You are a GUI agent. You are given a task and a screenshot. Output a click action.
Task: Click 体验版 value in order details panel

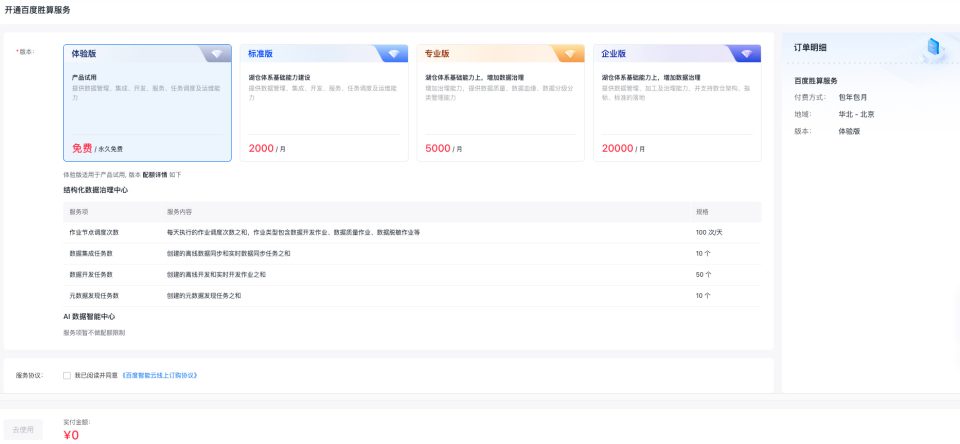pos(849,131)
